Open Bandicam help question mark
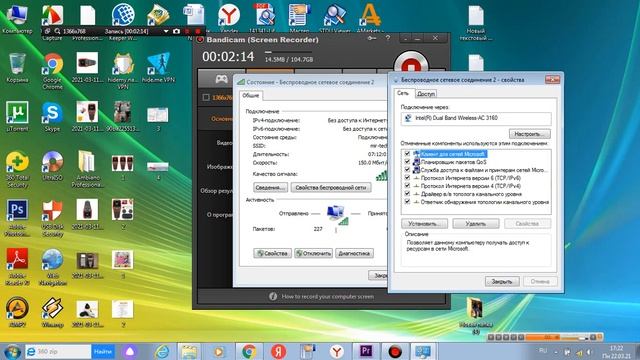Image resolution: width=640 pixels, height=360 pixels. coord(387,38)
